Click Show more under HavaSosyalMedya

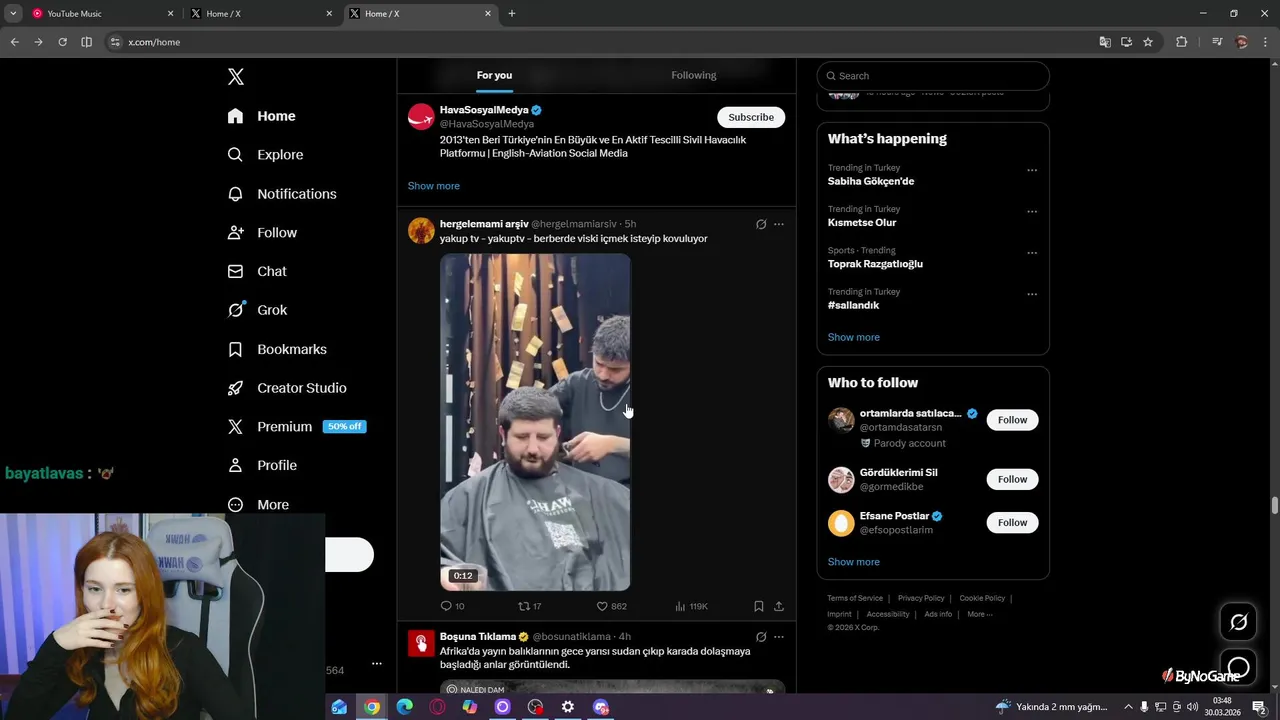(434, 186)
